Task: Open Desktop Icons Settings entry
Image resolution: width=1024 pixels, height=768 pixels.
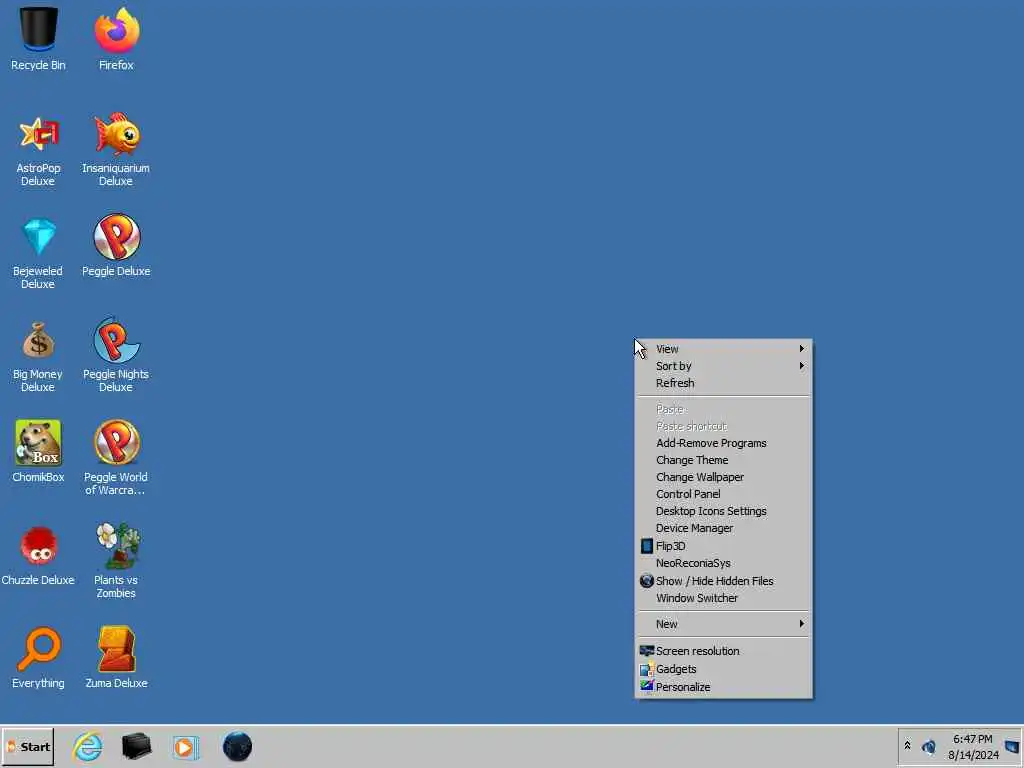Action: (x=724, y=511)
